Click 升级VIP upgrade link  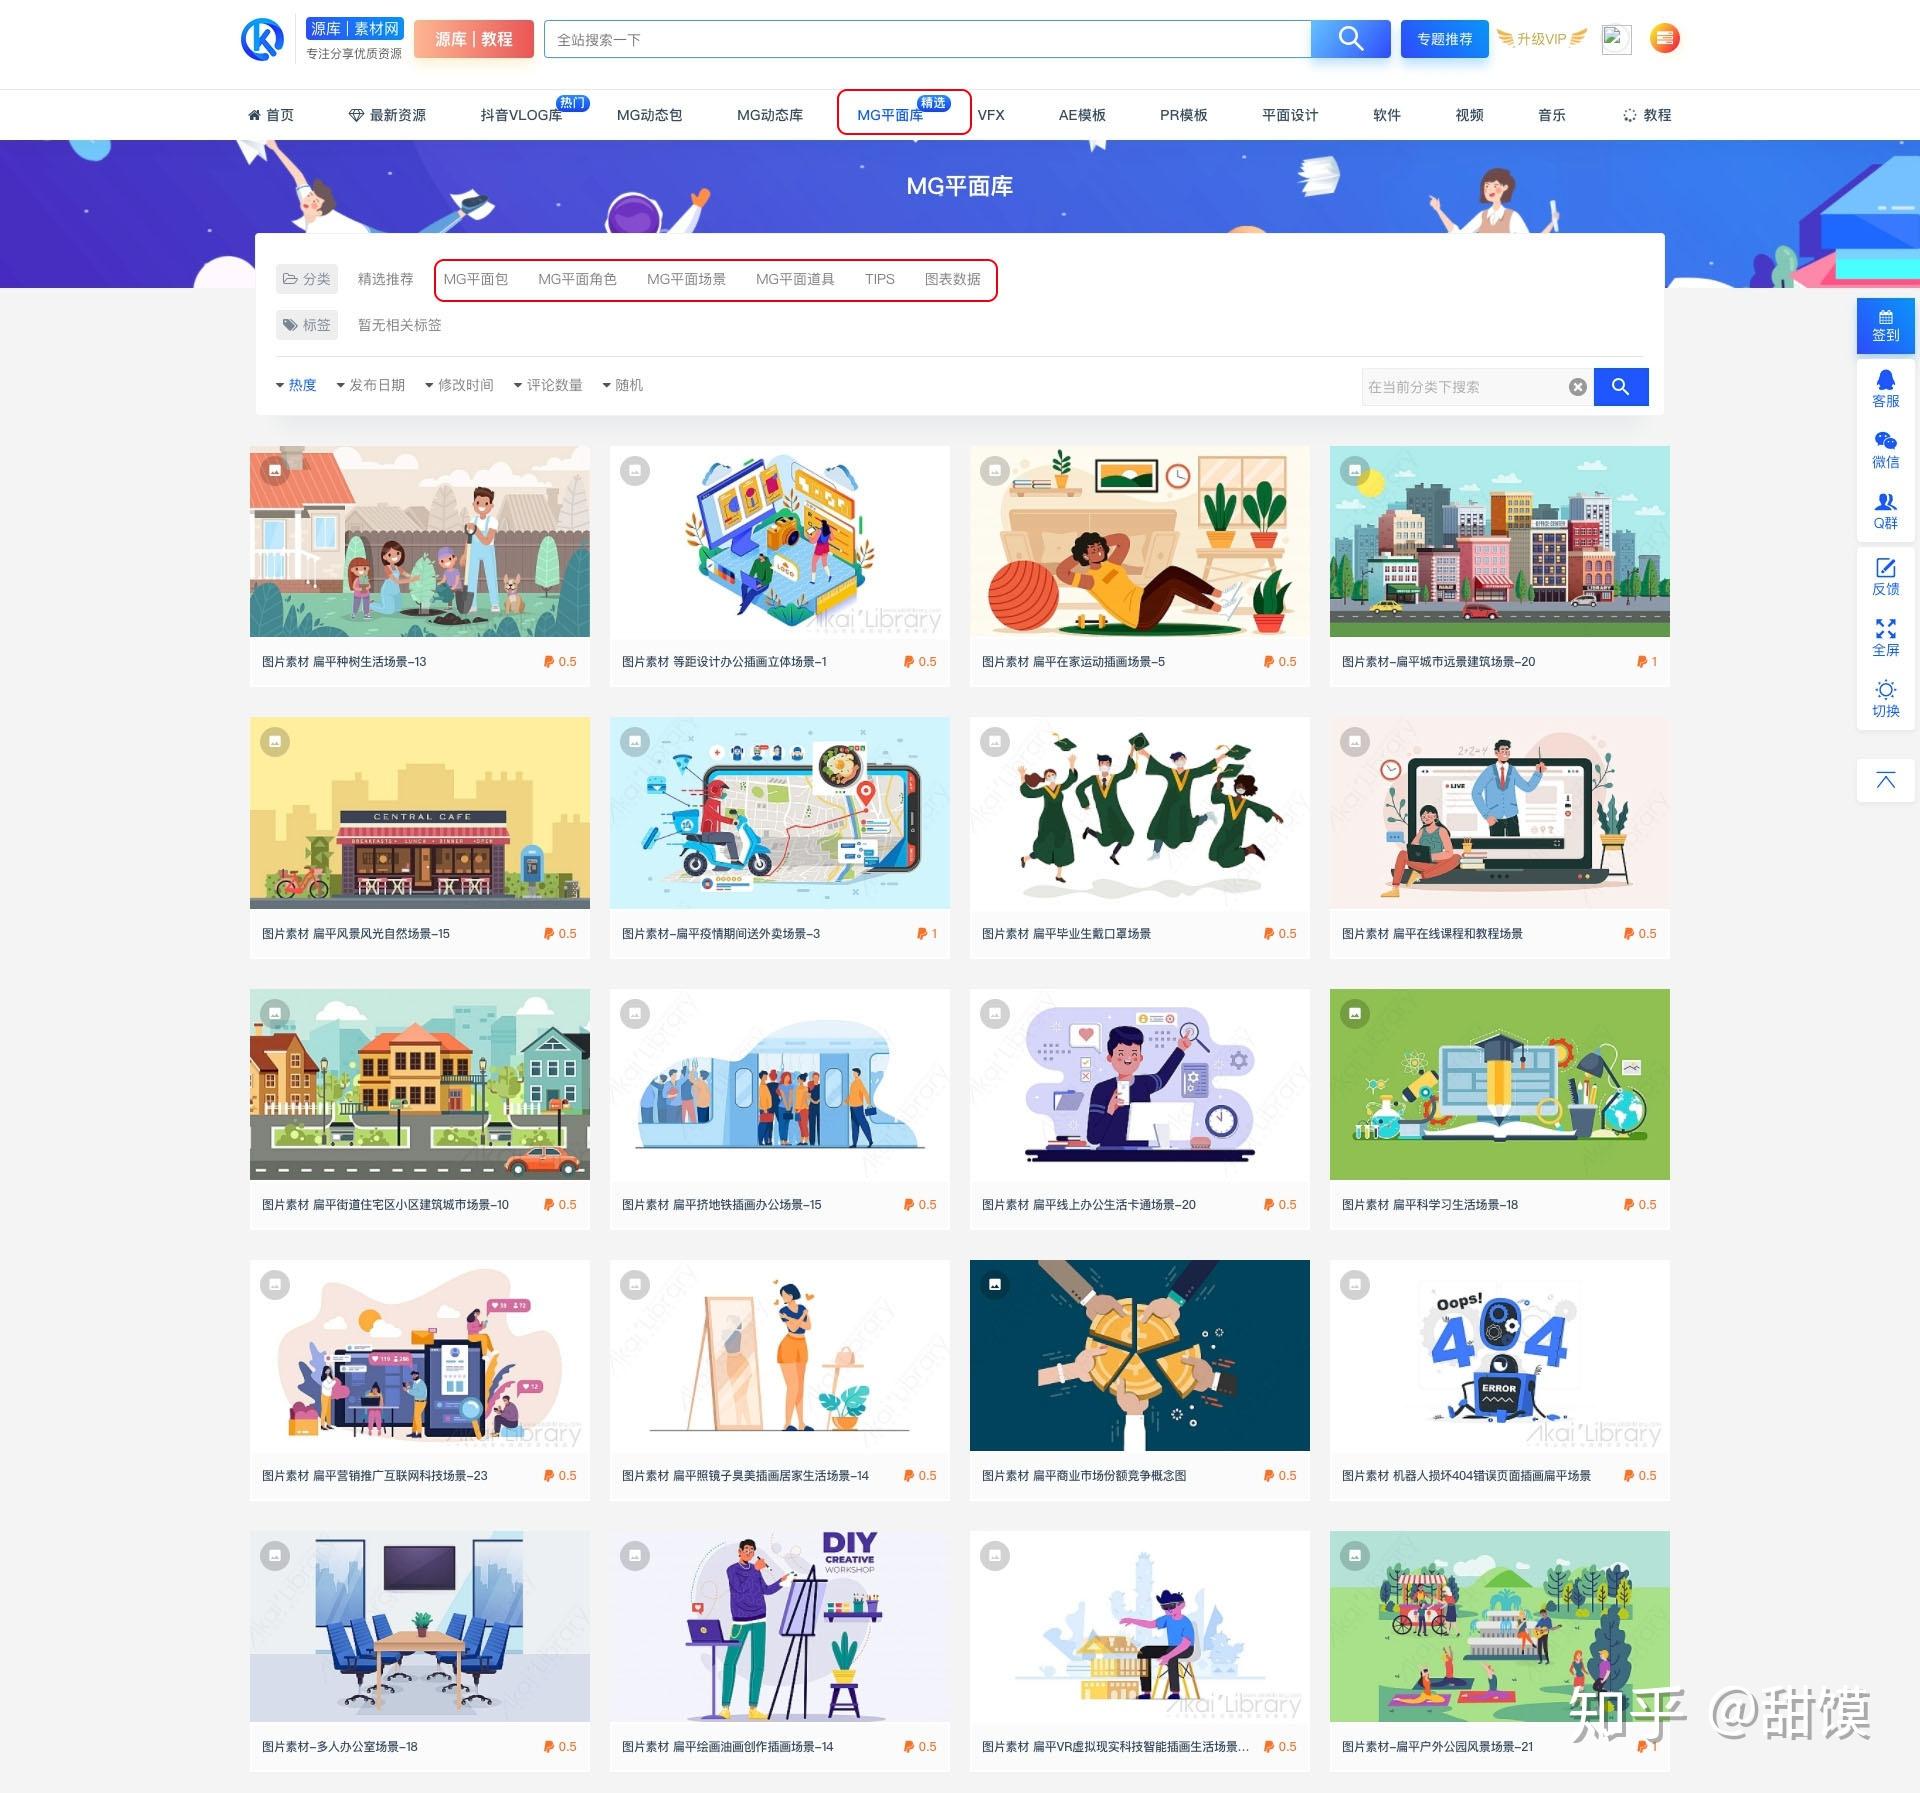(1541, 39)
